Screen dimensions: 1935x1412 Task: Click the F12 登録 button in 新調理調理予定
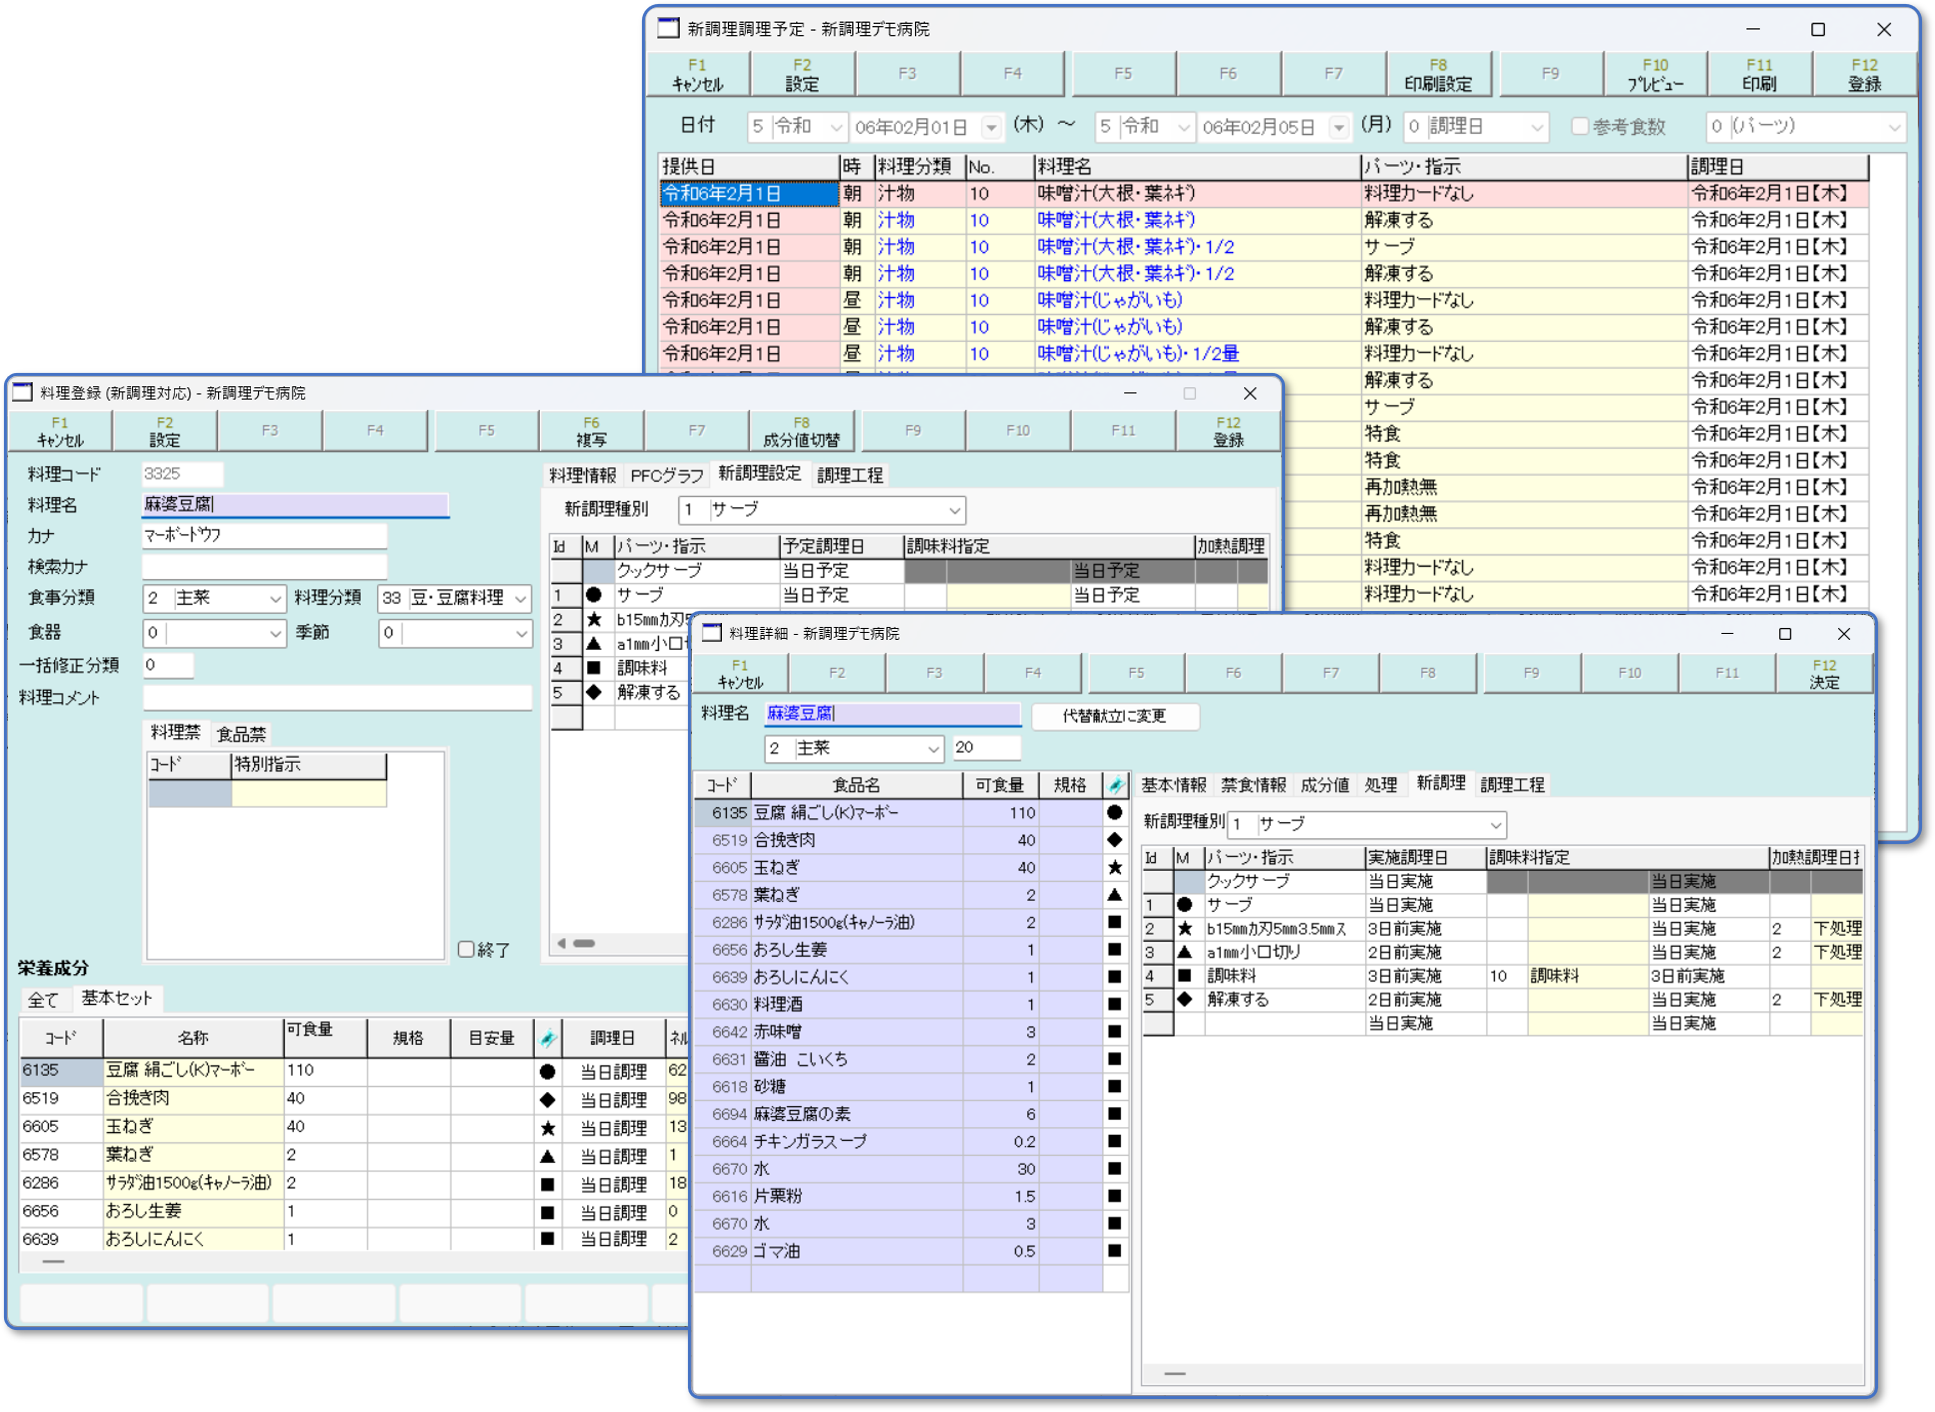coord(1865,73)
